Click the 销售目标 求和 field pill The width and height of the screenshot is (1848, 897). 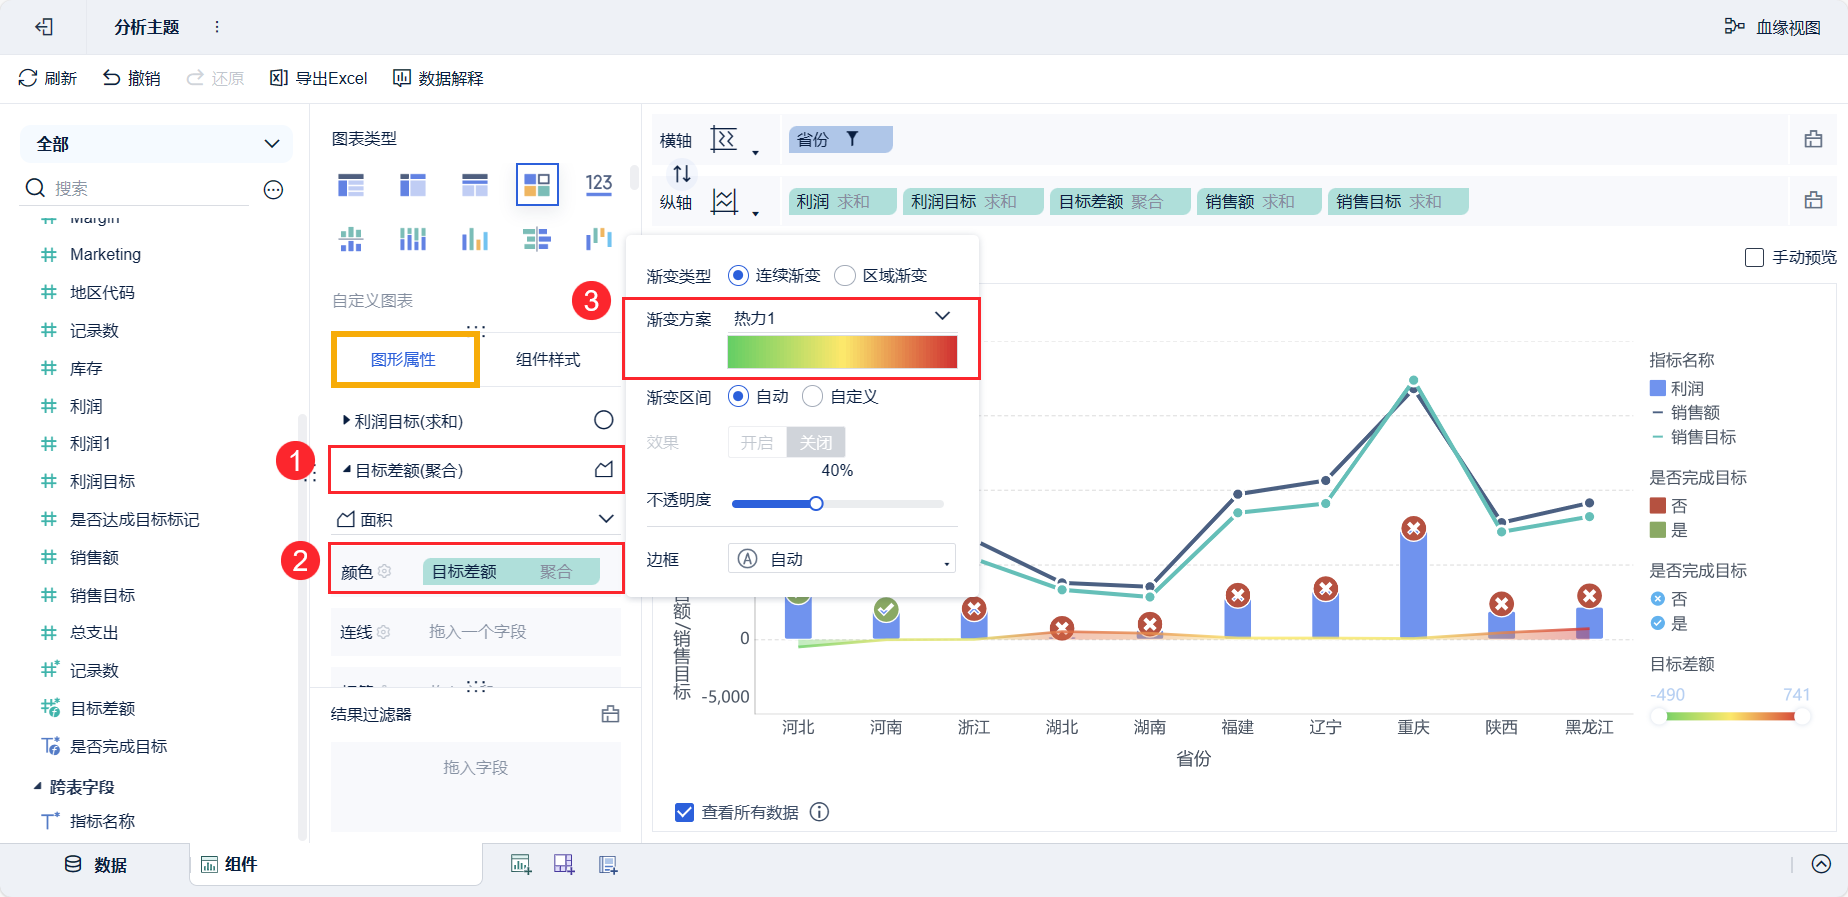(x=1399, y=202)
